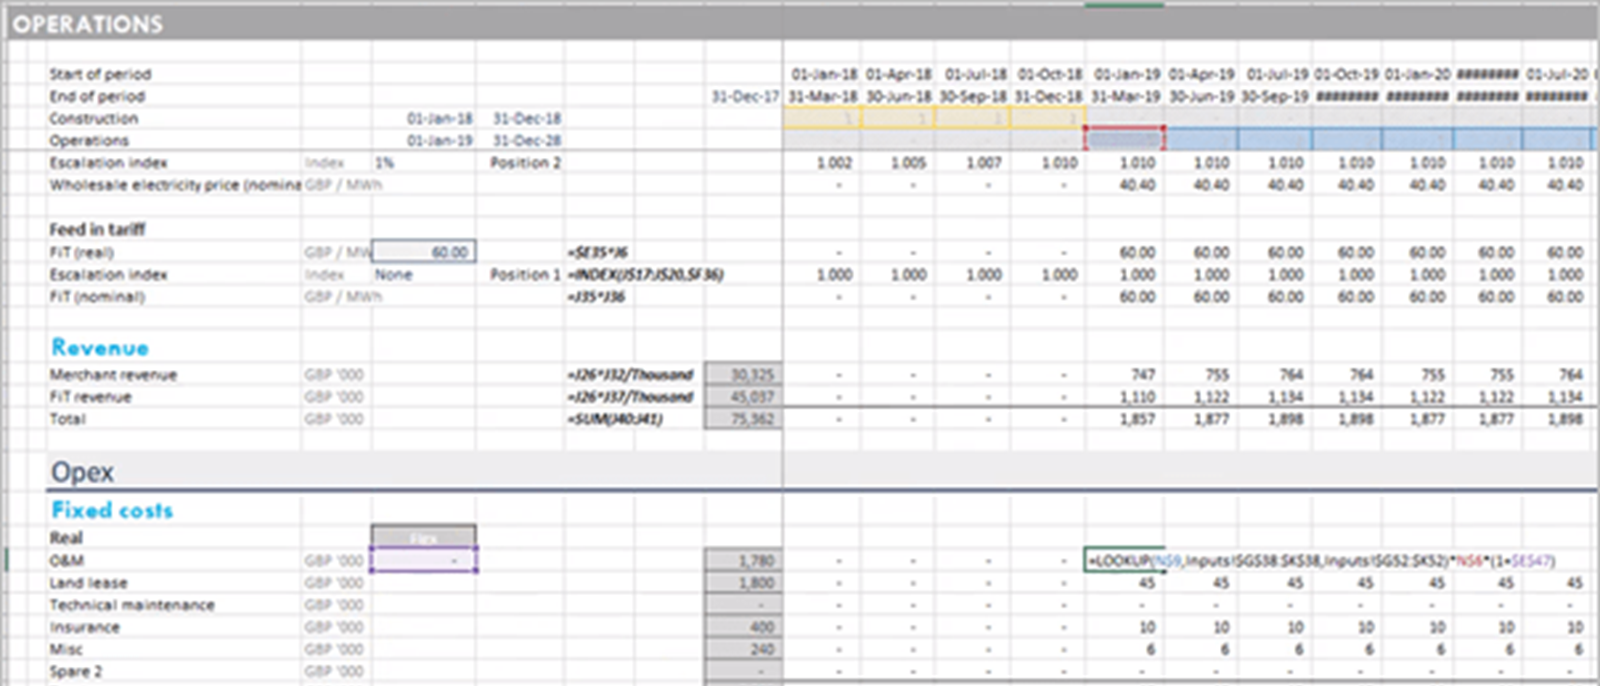Click the Land lease total 1,800
Image resolution: width=1600 pixels, height=686 pixels.
coord(743,583)
